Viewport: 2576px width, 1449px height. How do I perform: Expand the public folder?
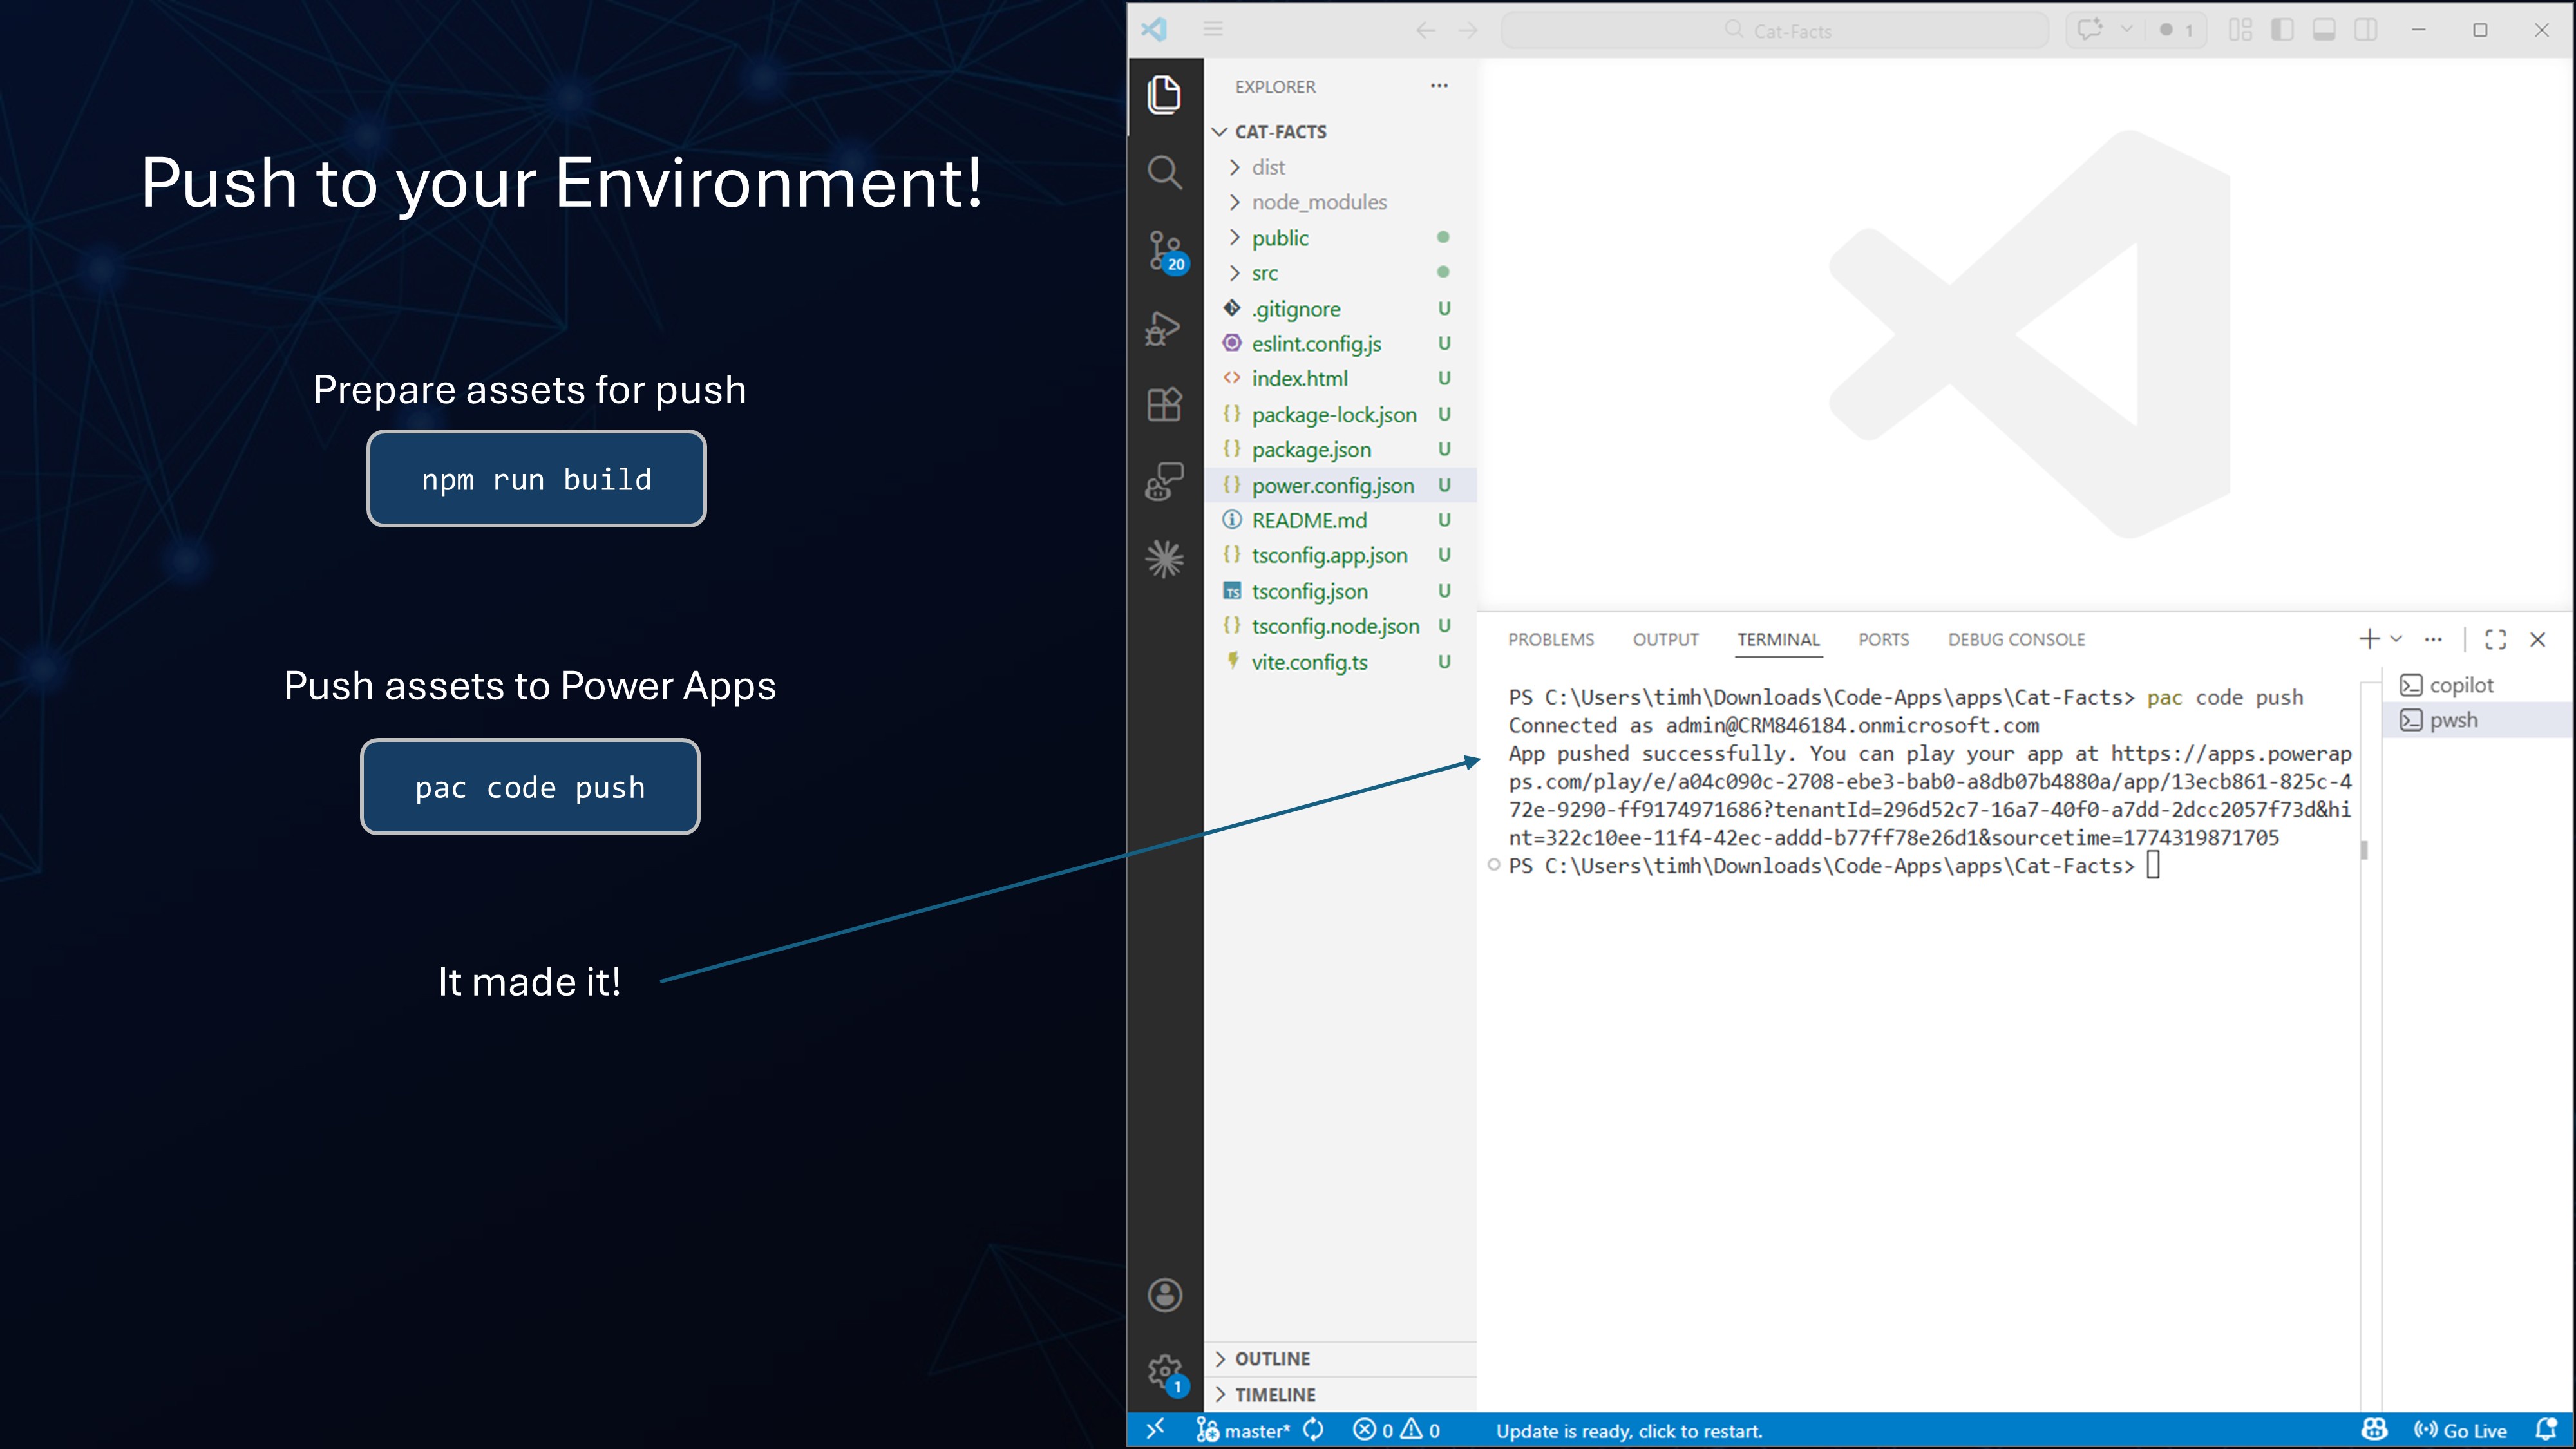[1340, 238]
